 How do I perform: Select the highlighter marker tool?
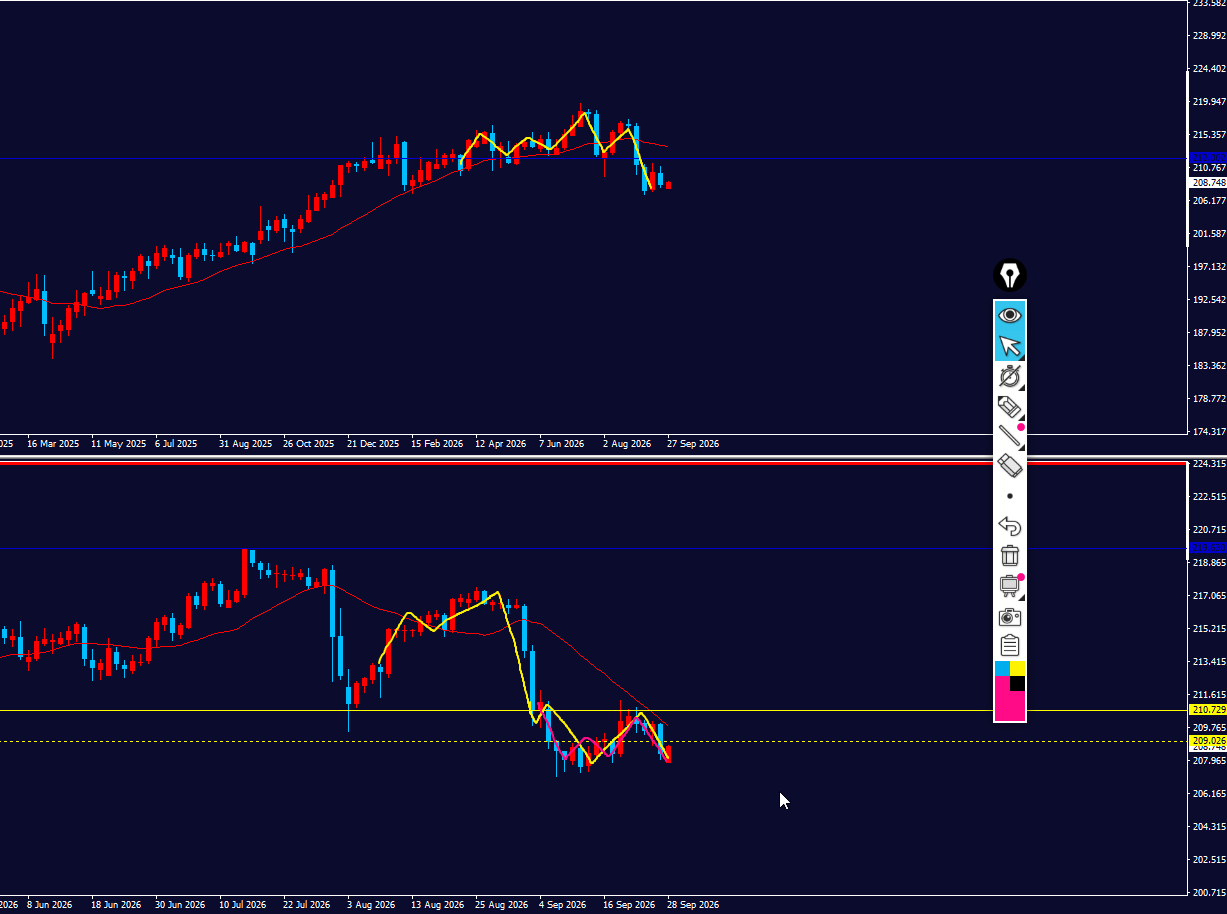coord(1010,406)
